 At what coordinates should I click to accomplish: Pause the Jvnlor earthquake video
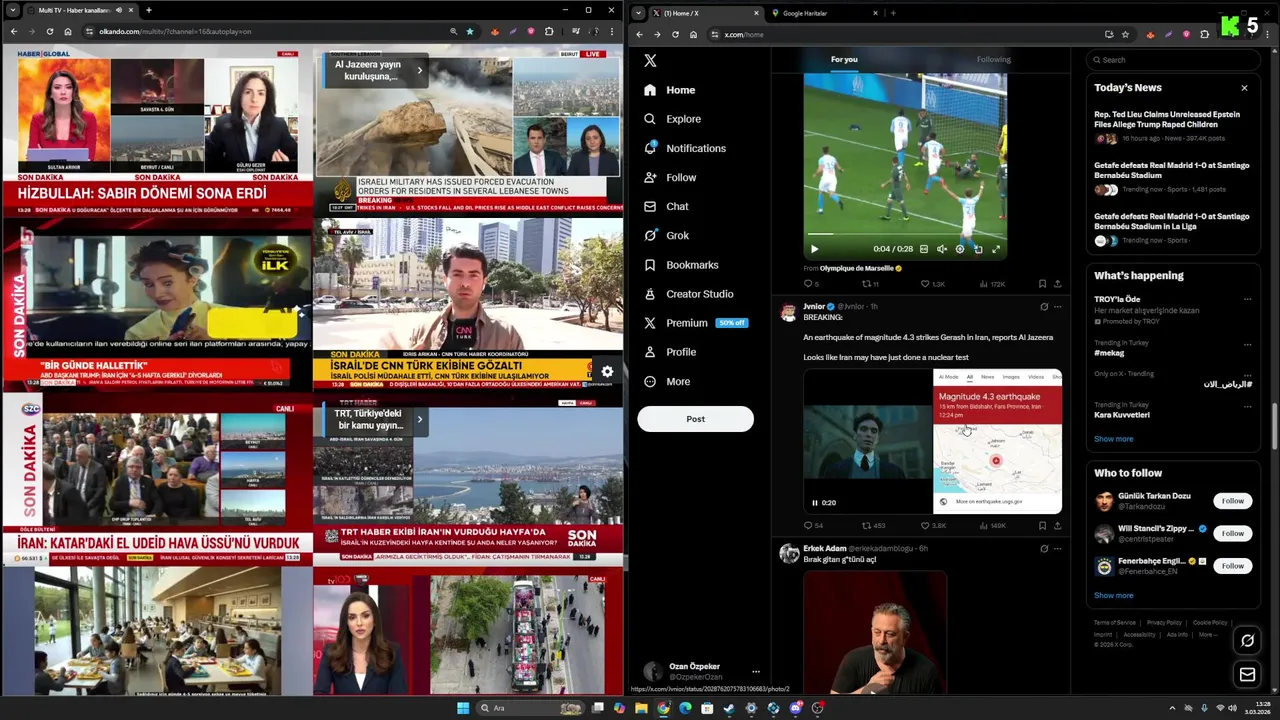[x=814, y=503]
